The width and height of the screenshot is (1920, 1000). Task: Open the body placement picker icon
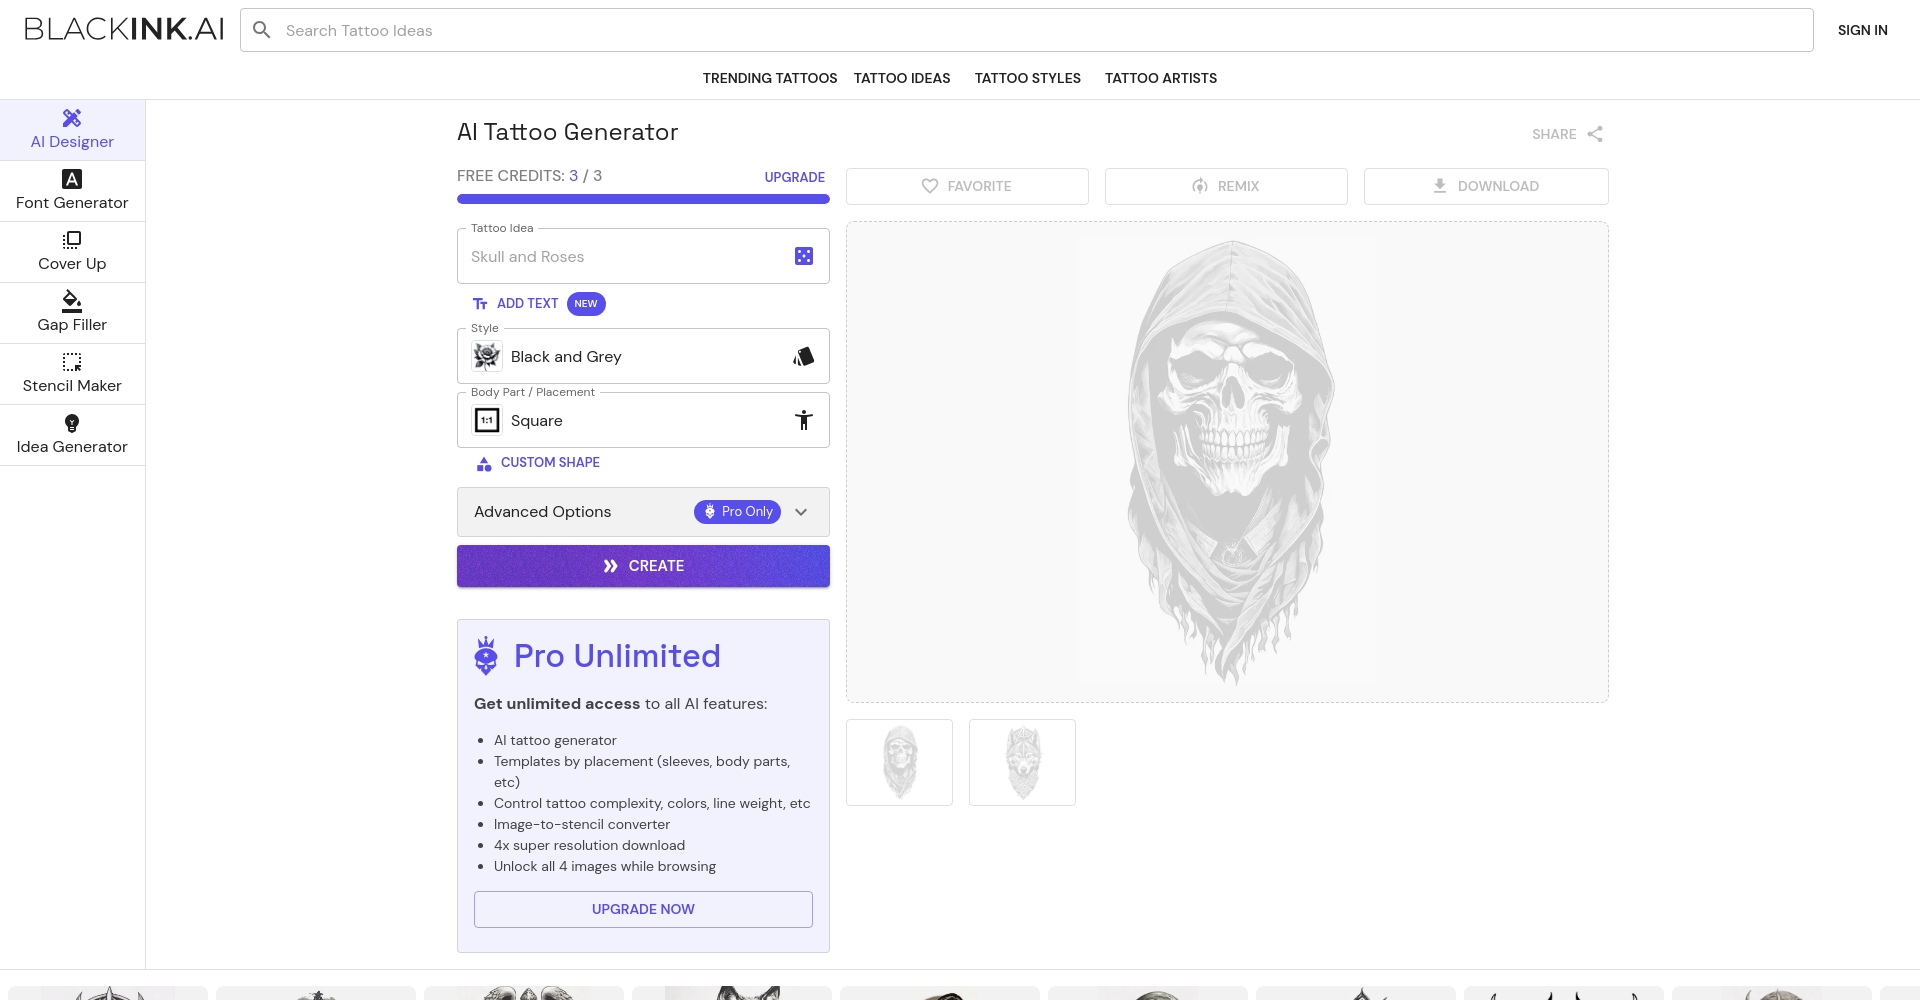pyautogui.click(x=804, y=420)
